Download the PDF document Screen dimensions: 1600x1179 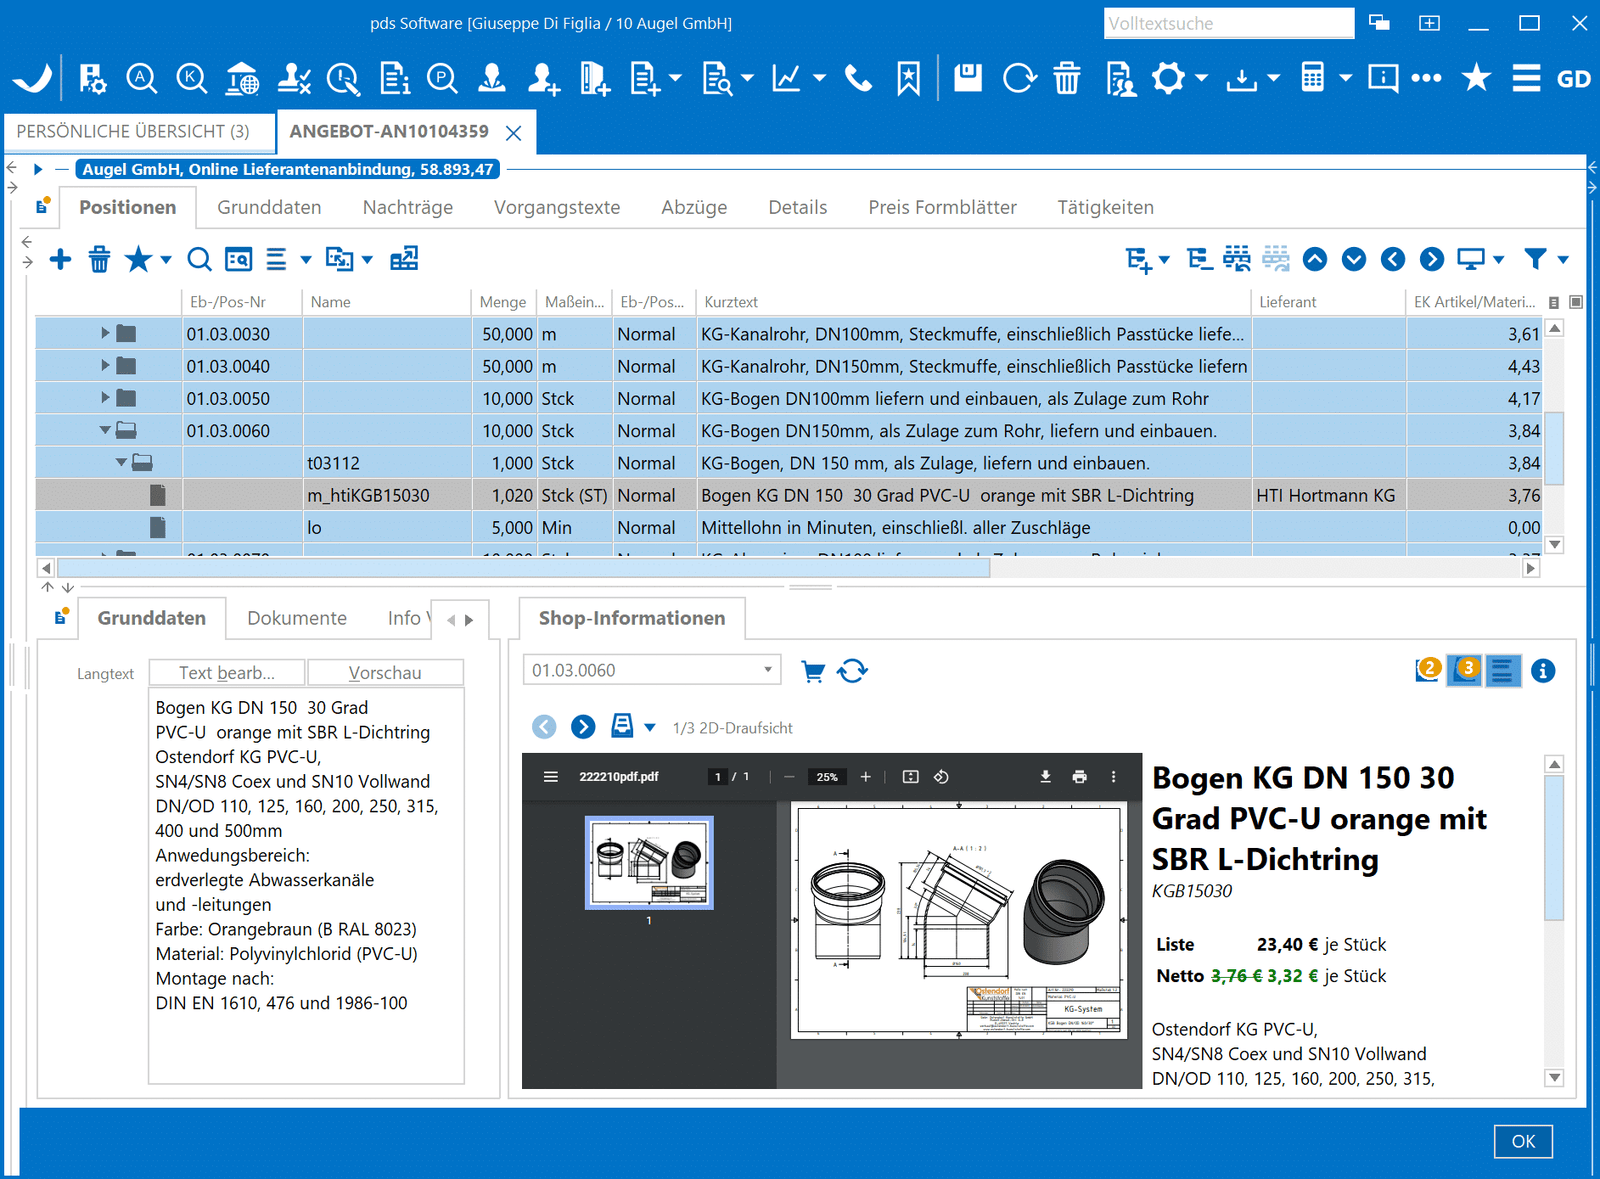[1045, 777]
